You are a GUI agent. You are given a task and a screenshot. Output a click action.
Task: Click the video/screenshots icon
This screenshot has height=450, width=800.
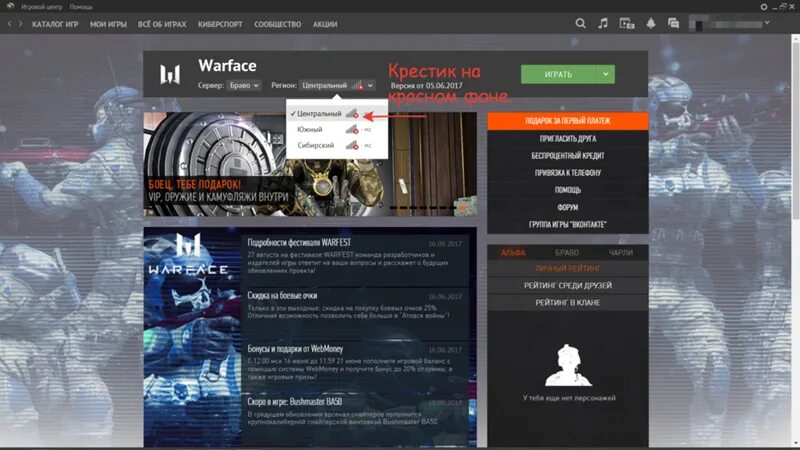tap(627, 23)
